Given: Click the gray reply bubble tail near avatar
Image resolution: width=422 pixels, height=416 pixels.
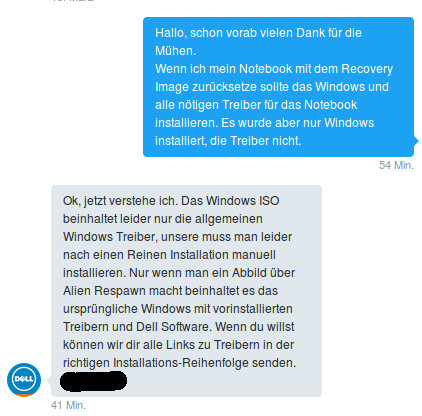Looking at the screenshot, I should pyautogui.click(x=49, y=381).
